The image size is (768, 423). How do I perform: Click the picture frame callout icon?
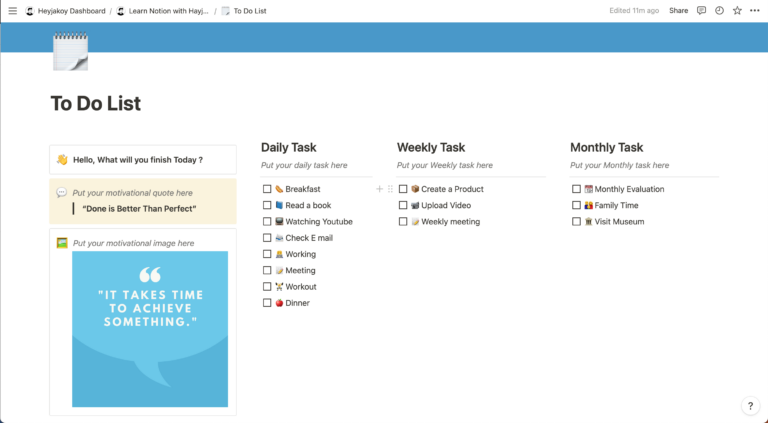62,243
